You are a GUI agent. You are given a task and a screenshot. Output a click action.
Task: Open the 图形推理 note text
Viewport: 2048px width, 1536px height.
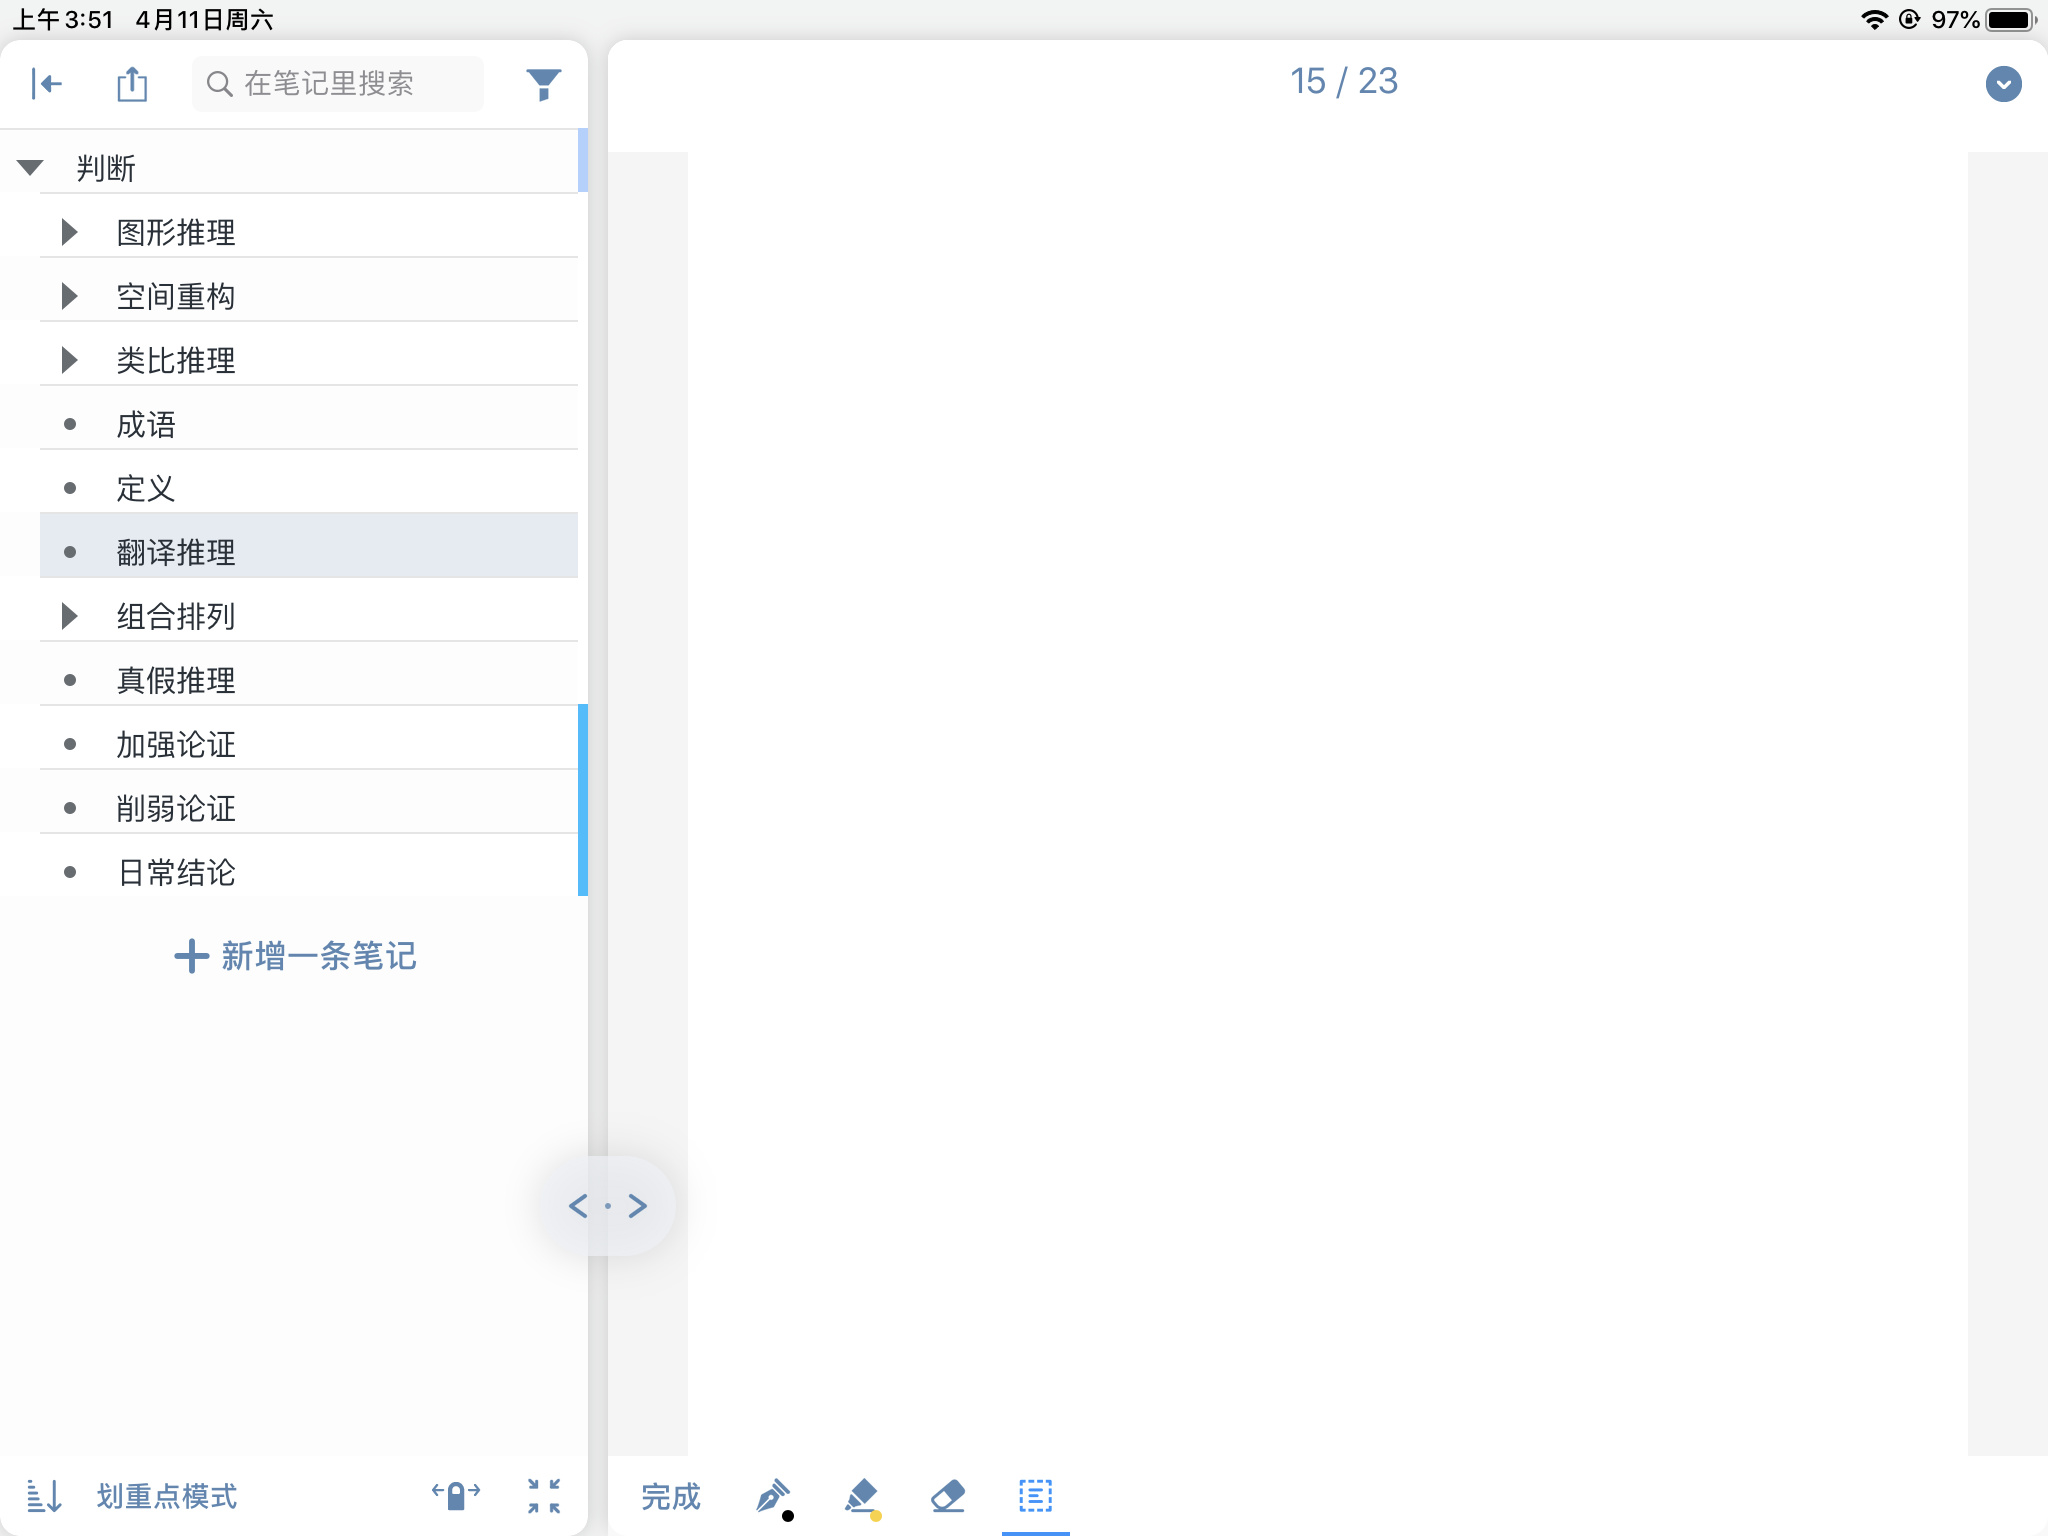[x=176, y=233]
